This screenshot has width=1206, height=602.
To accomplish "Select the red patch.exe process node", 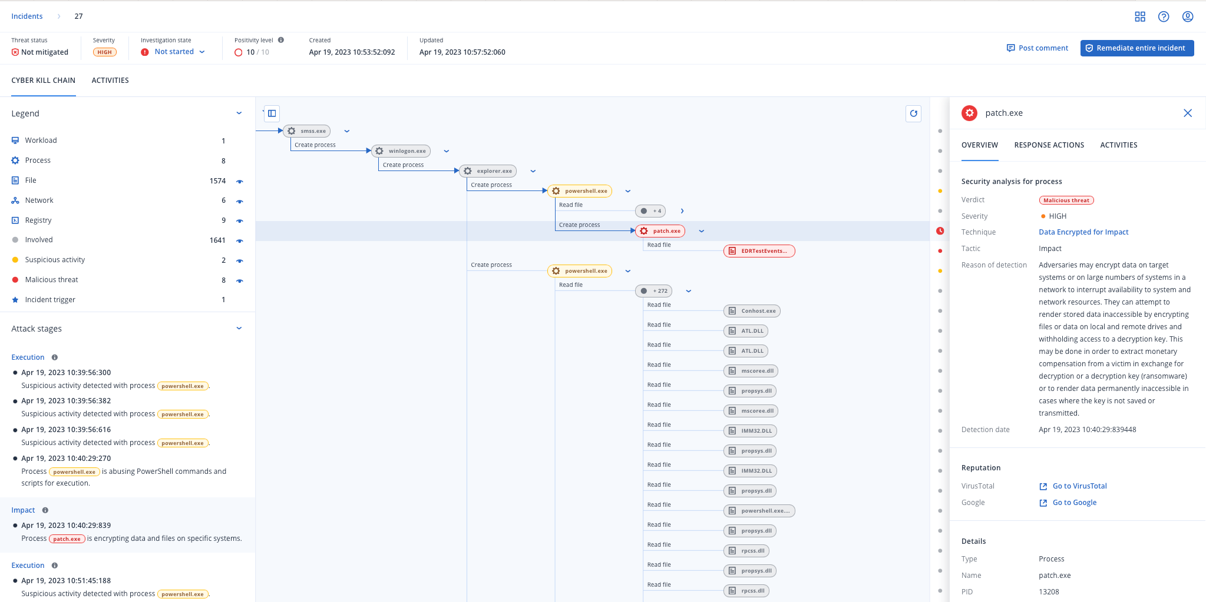I will [x=660, y=231].
